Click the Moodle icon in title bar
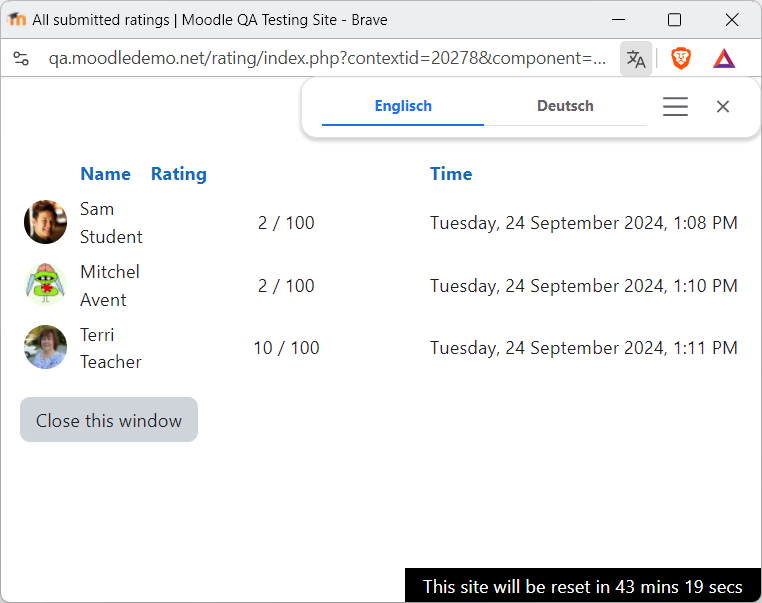This screenshot has width=762, height=603. [17, 19]
